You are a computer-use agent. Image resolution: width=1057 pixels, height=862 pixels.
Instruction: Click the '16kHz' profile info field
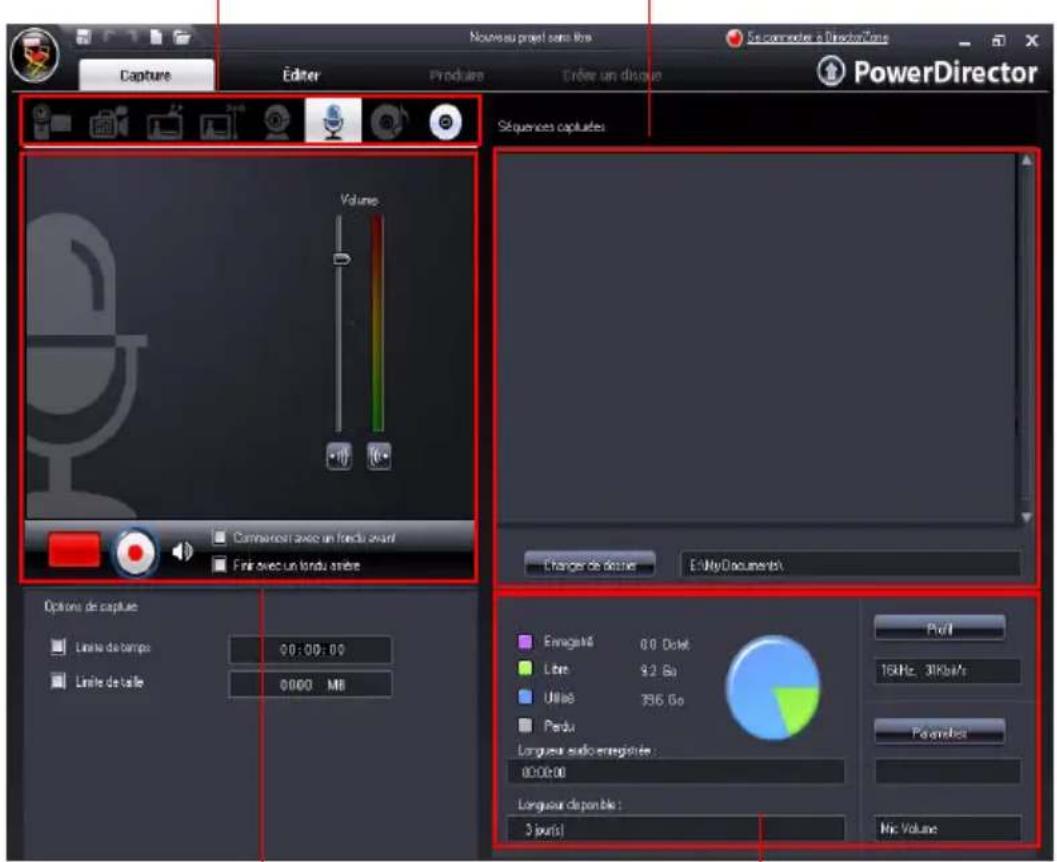click(948, 671)
